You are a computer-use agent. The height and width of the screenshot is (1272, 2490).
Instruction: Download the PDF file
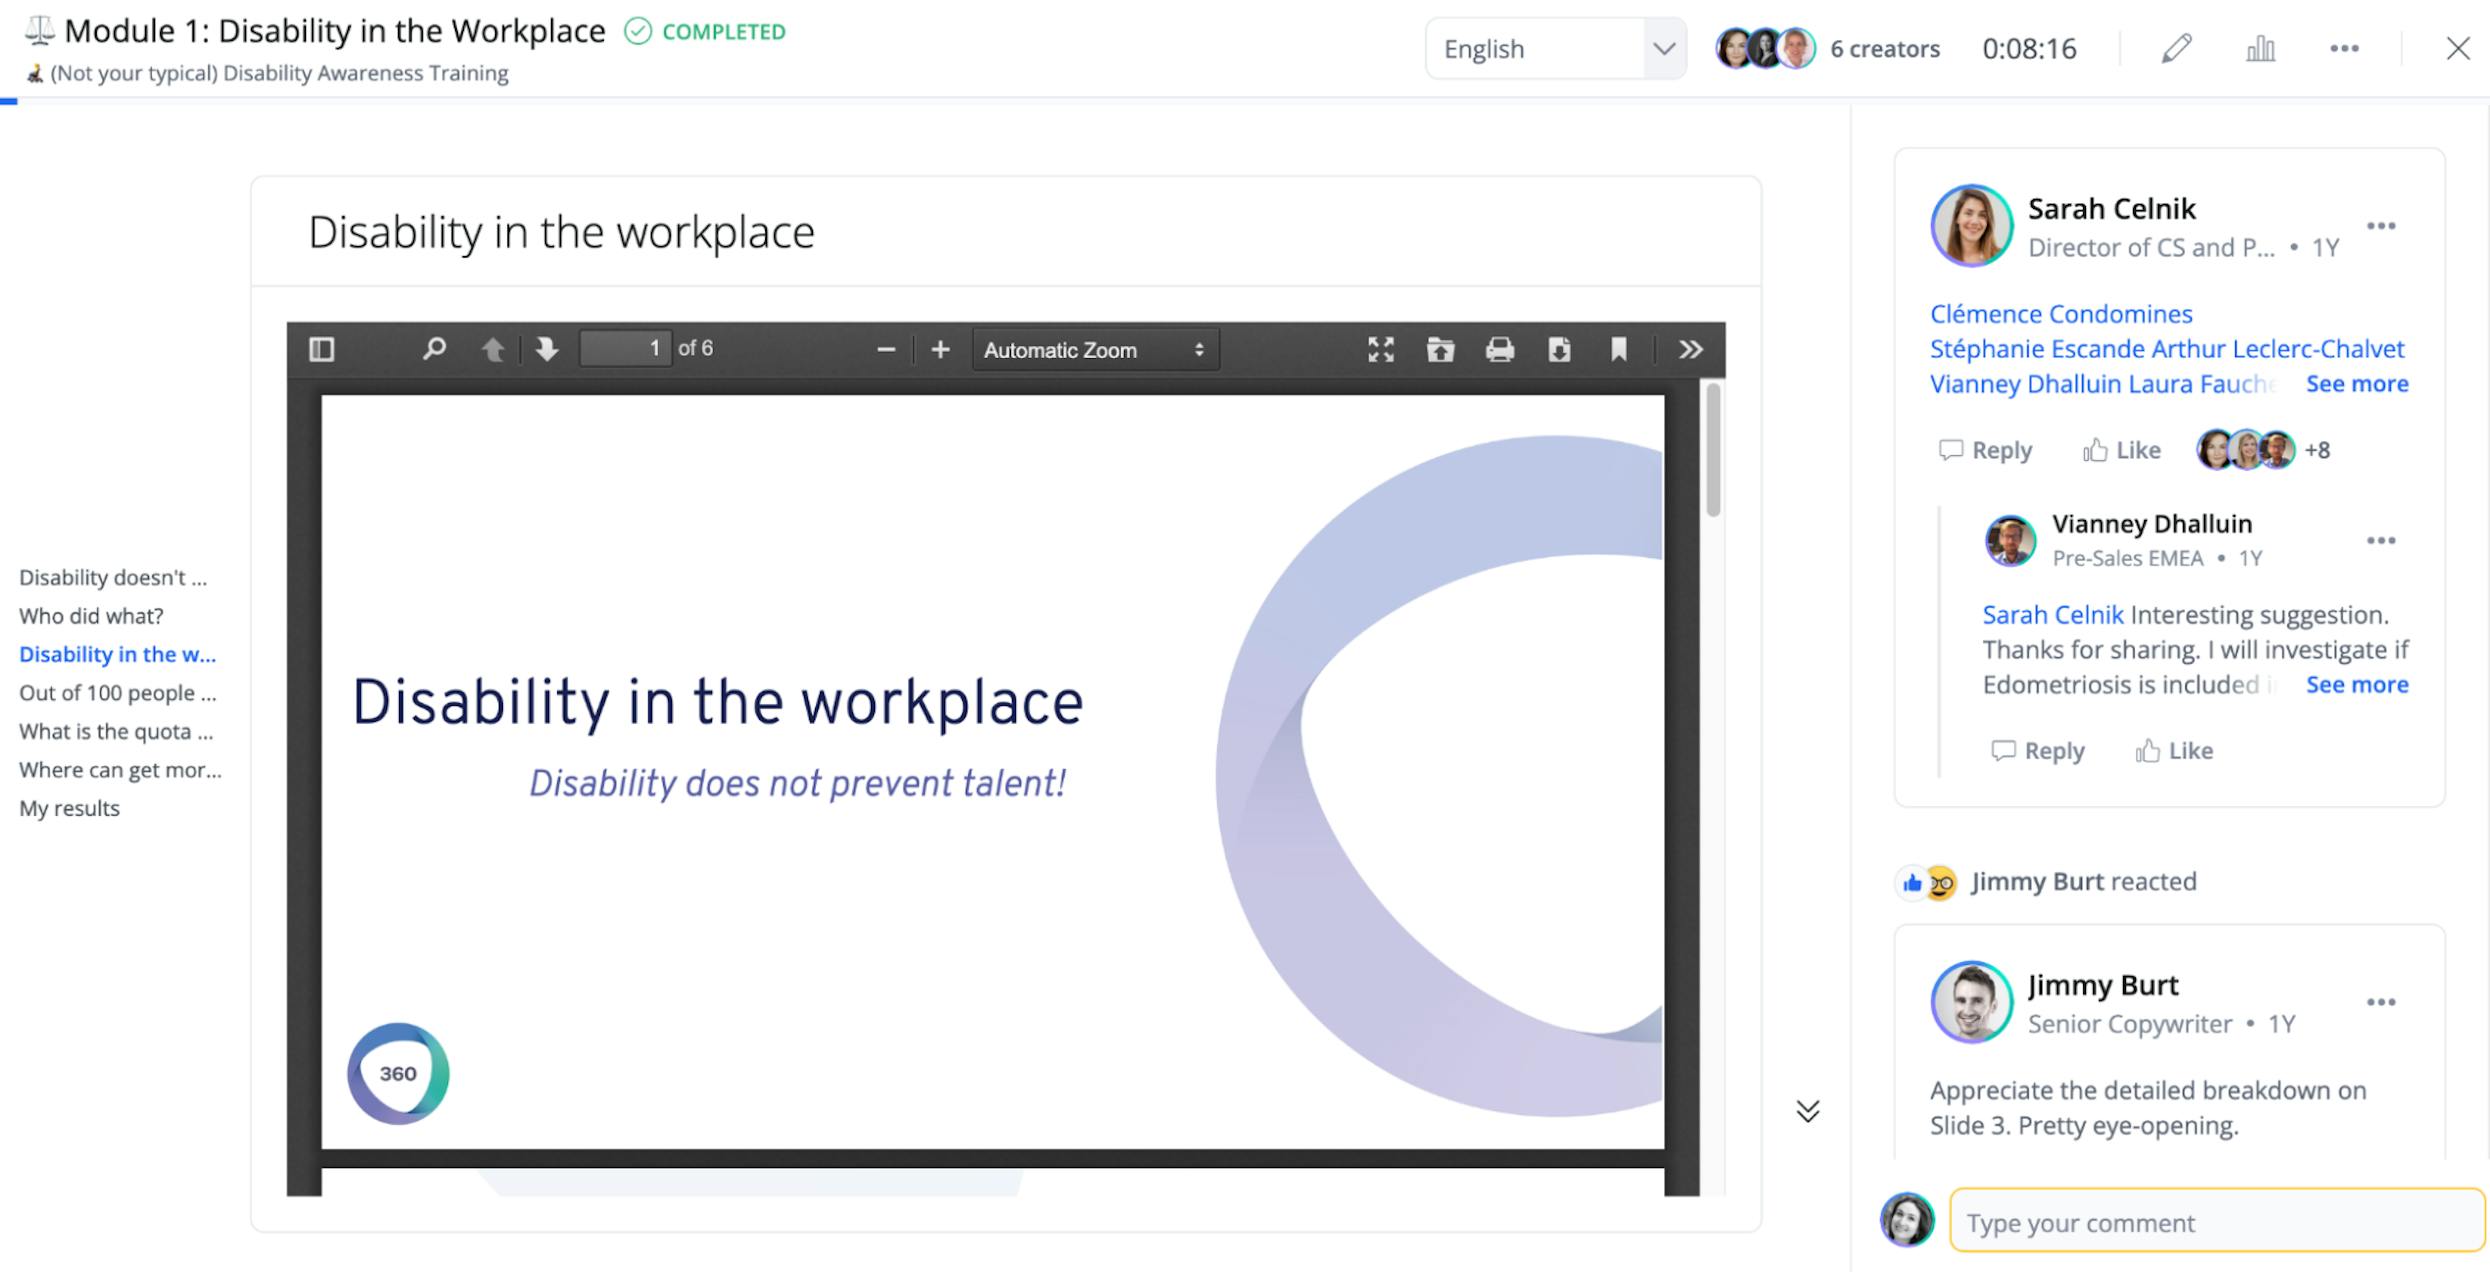[x=1559, y=349]
